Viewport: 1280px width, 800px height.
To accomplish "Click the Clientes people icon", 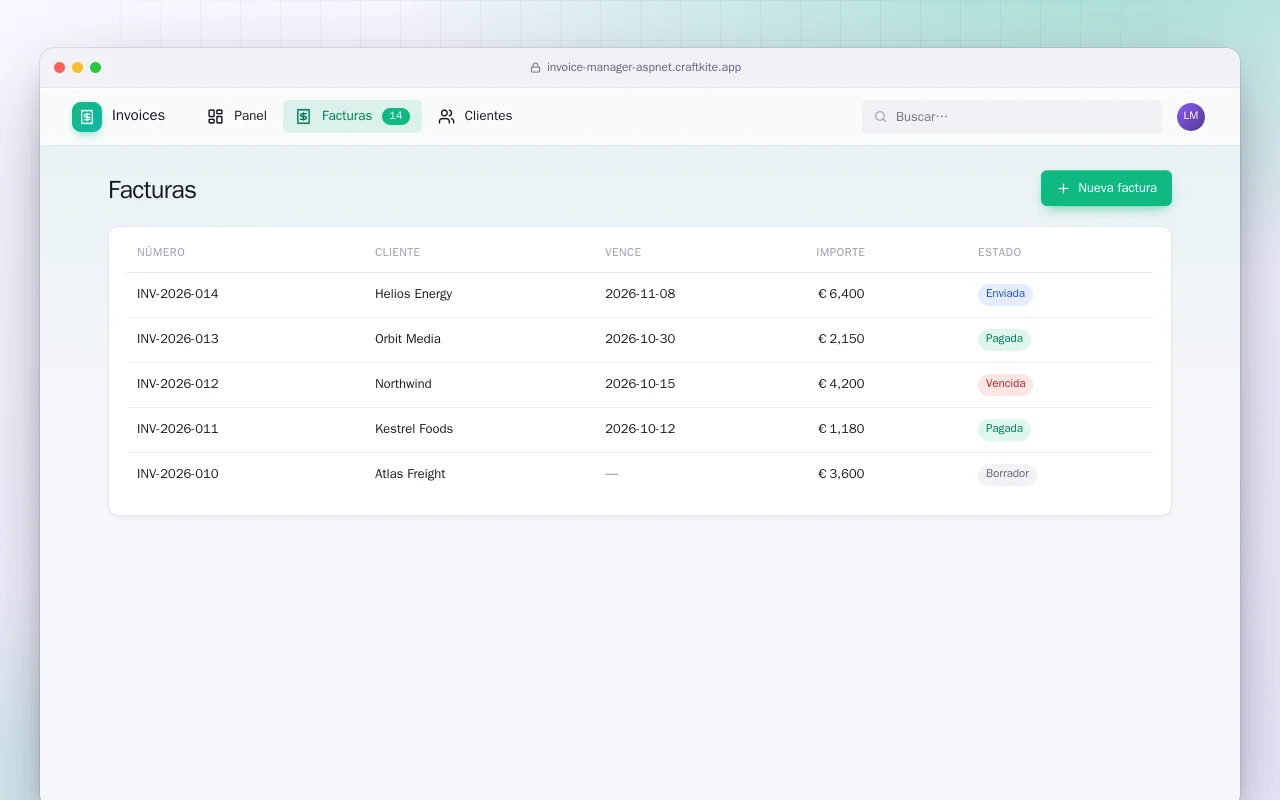I will pos(446,116).
